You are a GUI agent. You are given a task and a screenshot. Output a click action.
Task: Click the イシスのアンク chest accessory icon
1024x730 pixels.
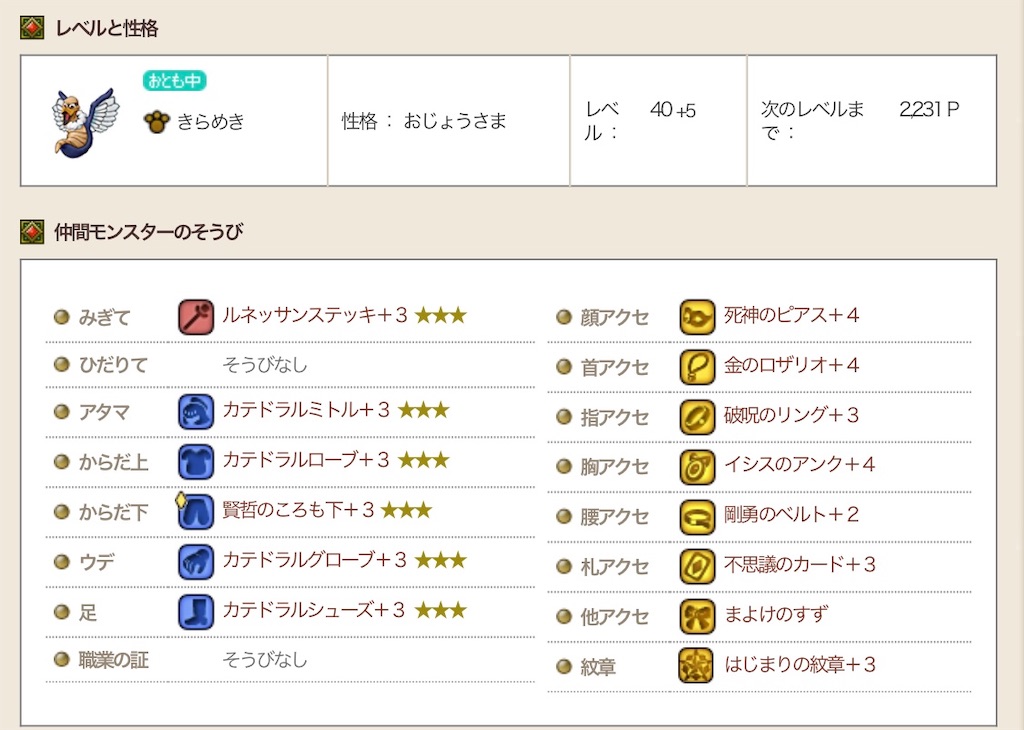click(x=697, y=467)
